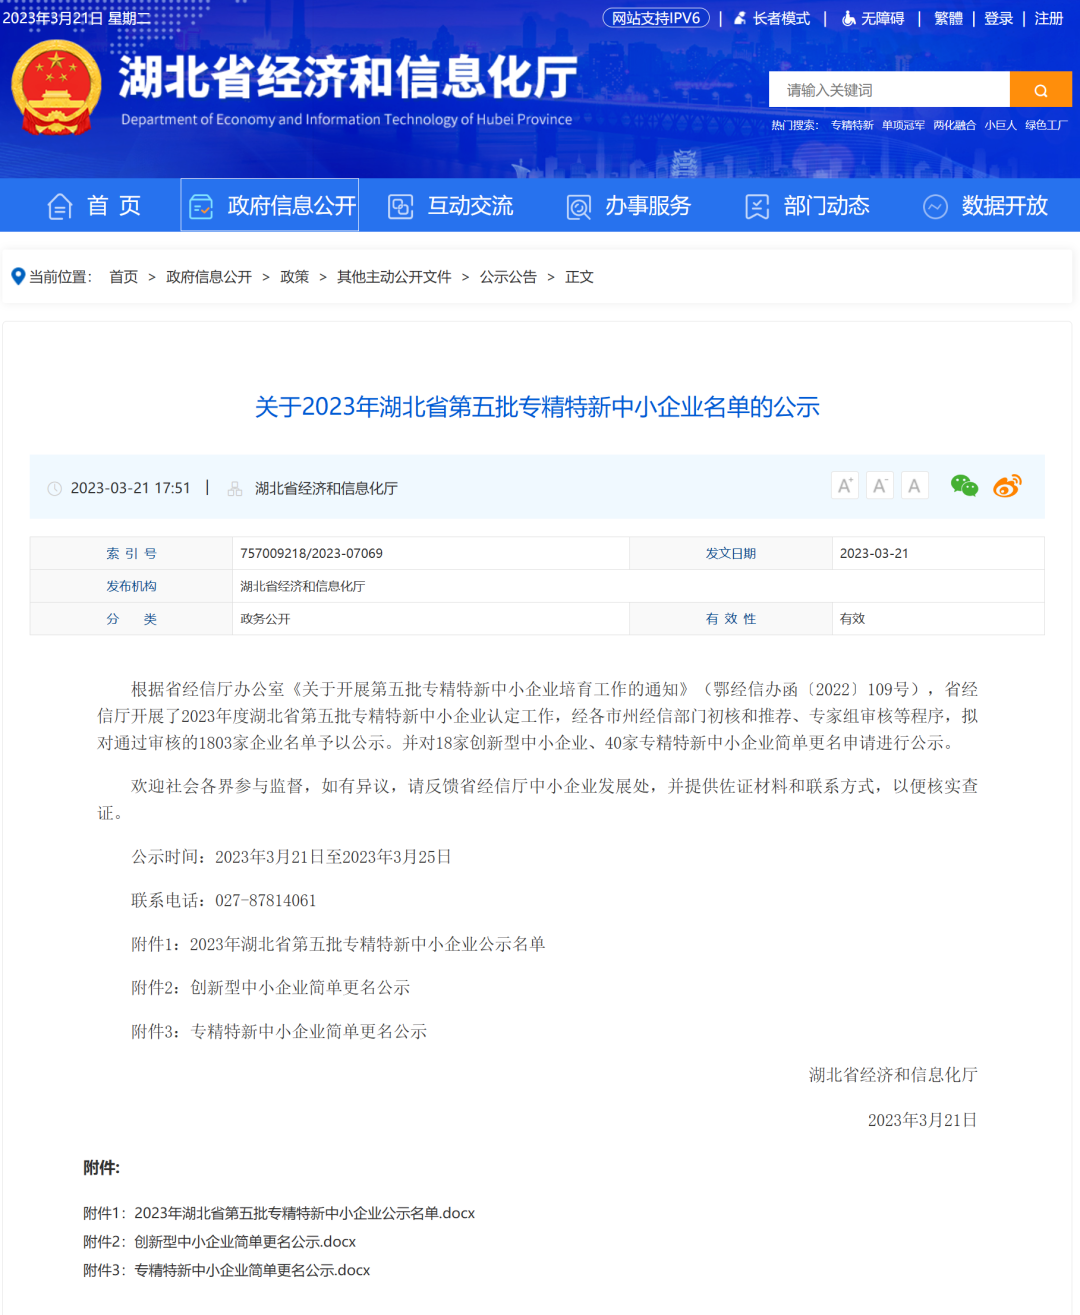Share article via WeChat icon
1080x1315 pixels.
coord(964,486)
